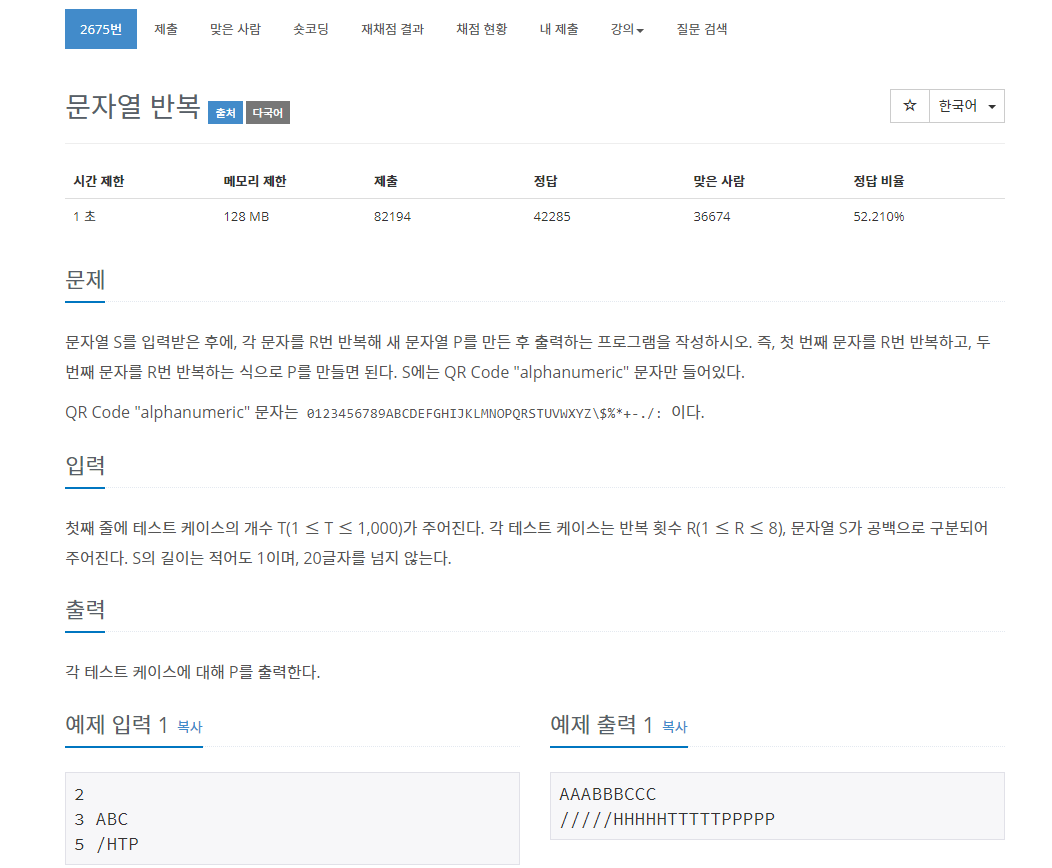Open the 채점 현황 page
Image resolution: width=1052 pixels, height=868 pixels.
[x=481, y=29]
